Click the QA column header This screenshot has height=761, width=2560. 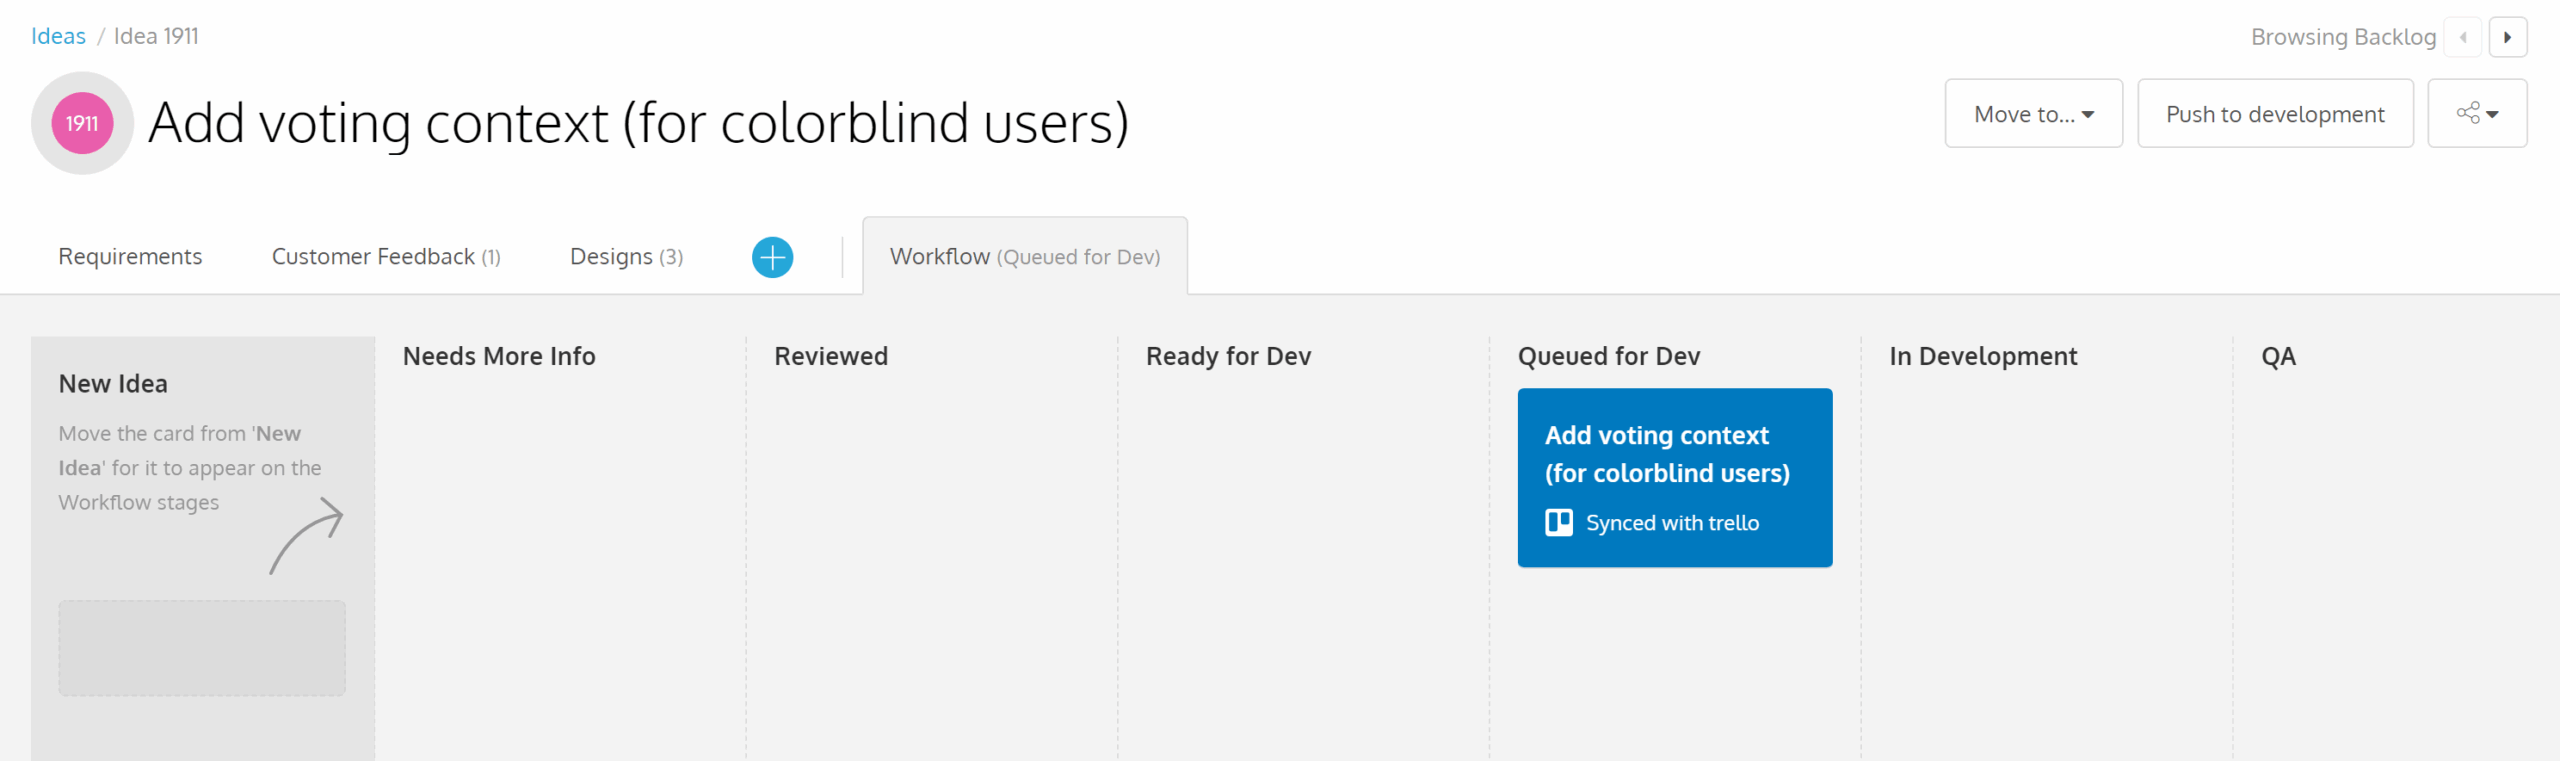pyautogui.click(x=2278, y=356)
